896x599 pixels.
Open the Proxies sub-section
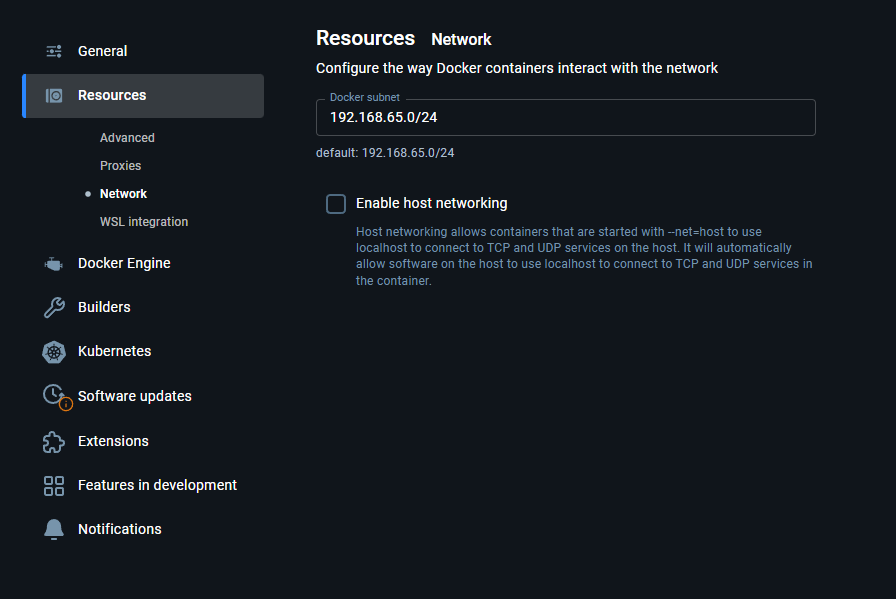tap(120, 166)
